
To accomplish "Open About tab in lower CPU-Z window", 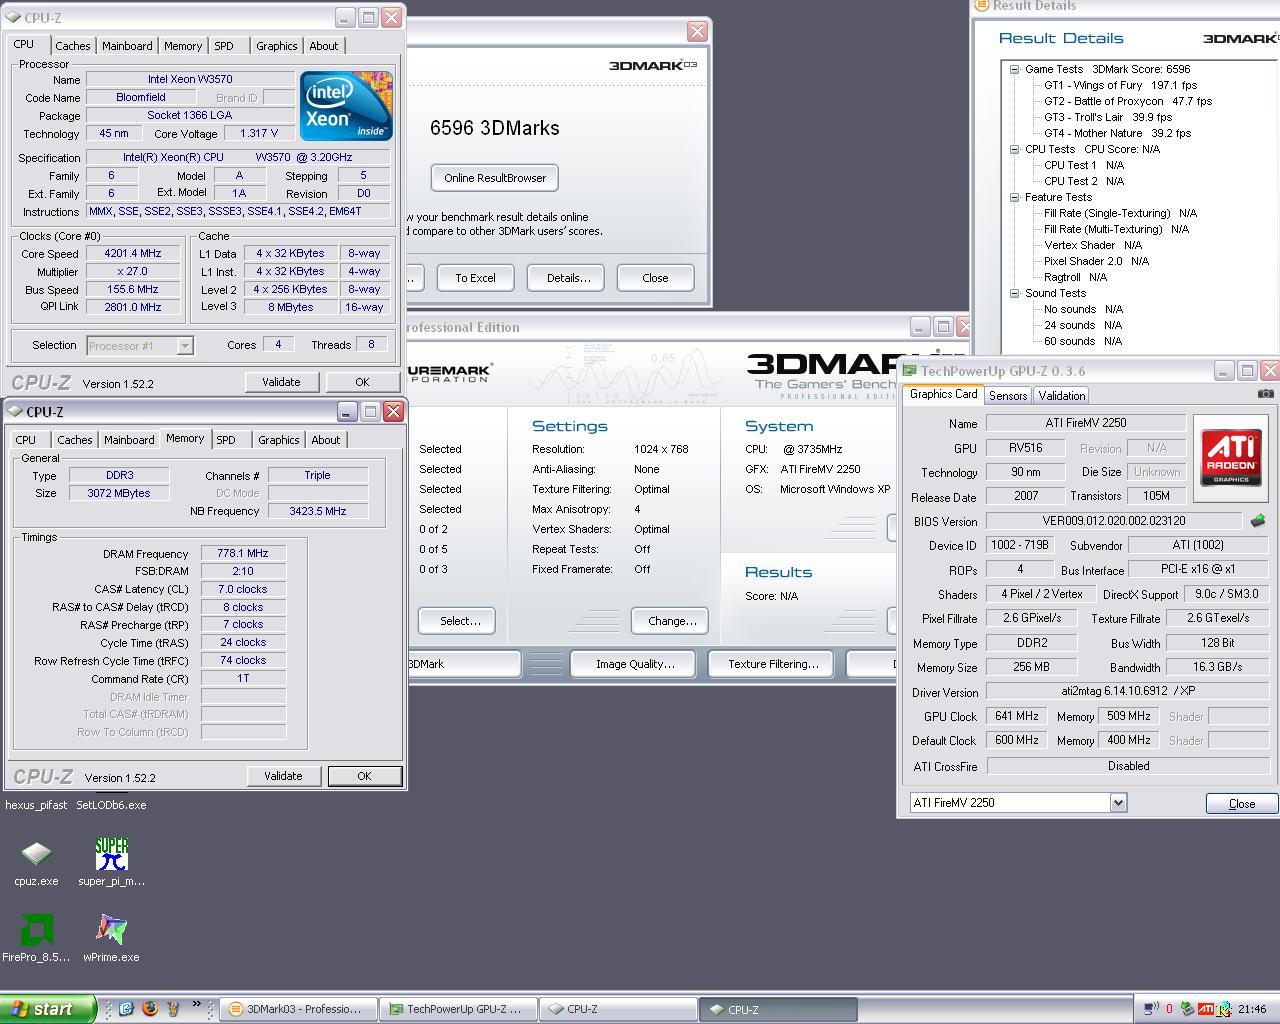I will [325, 440].
